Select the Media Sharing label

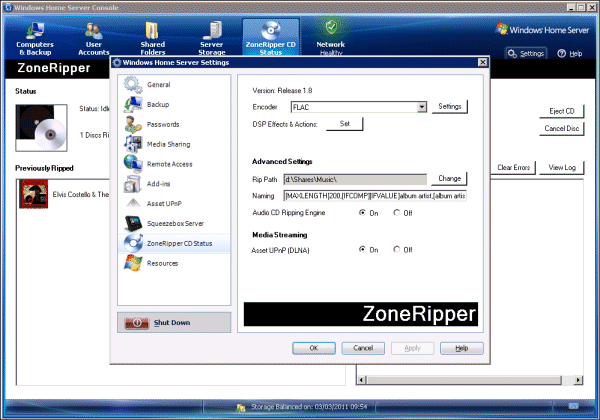(168, 144)
